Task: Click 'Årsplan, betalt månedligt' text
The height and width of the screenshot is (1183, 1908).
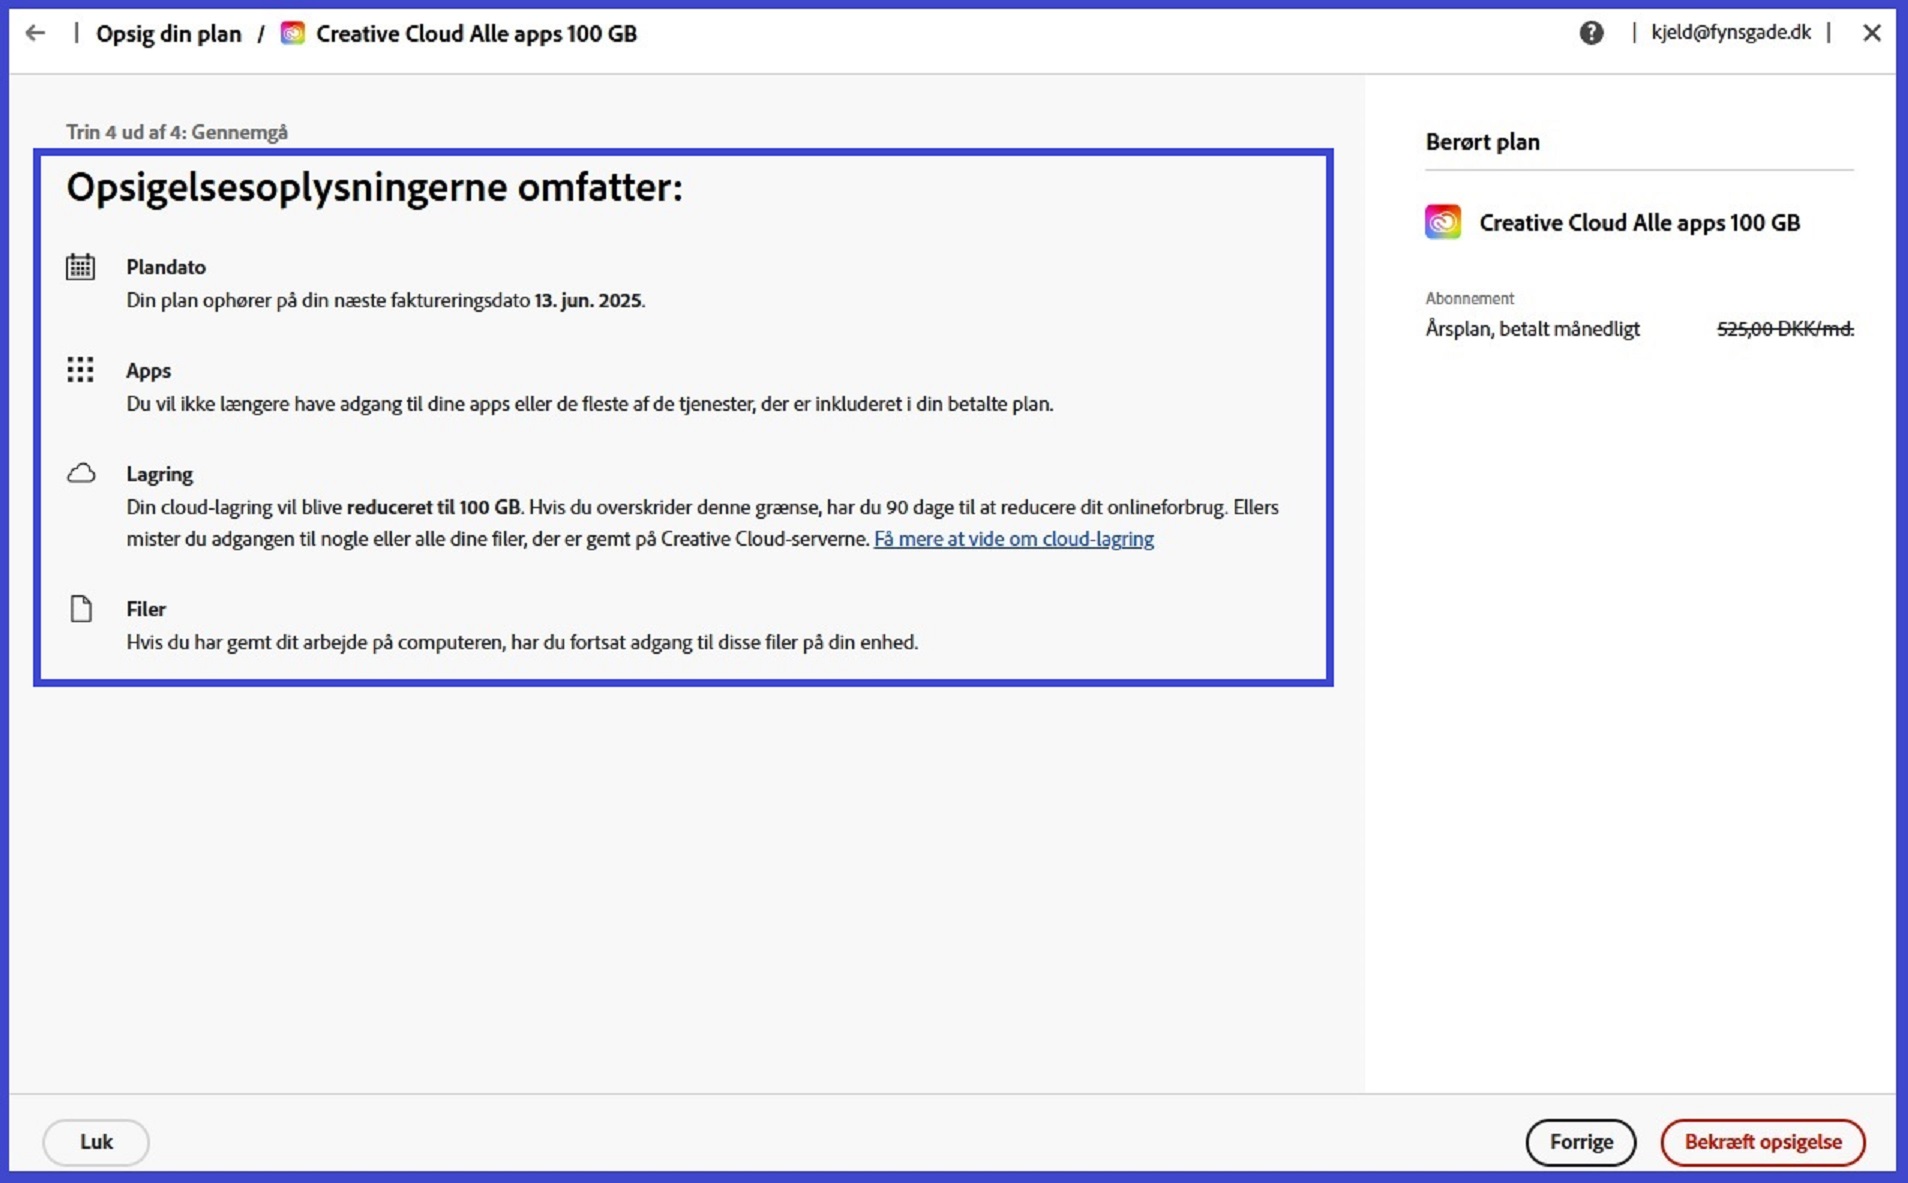Action: click(x=1533, y=329)
